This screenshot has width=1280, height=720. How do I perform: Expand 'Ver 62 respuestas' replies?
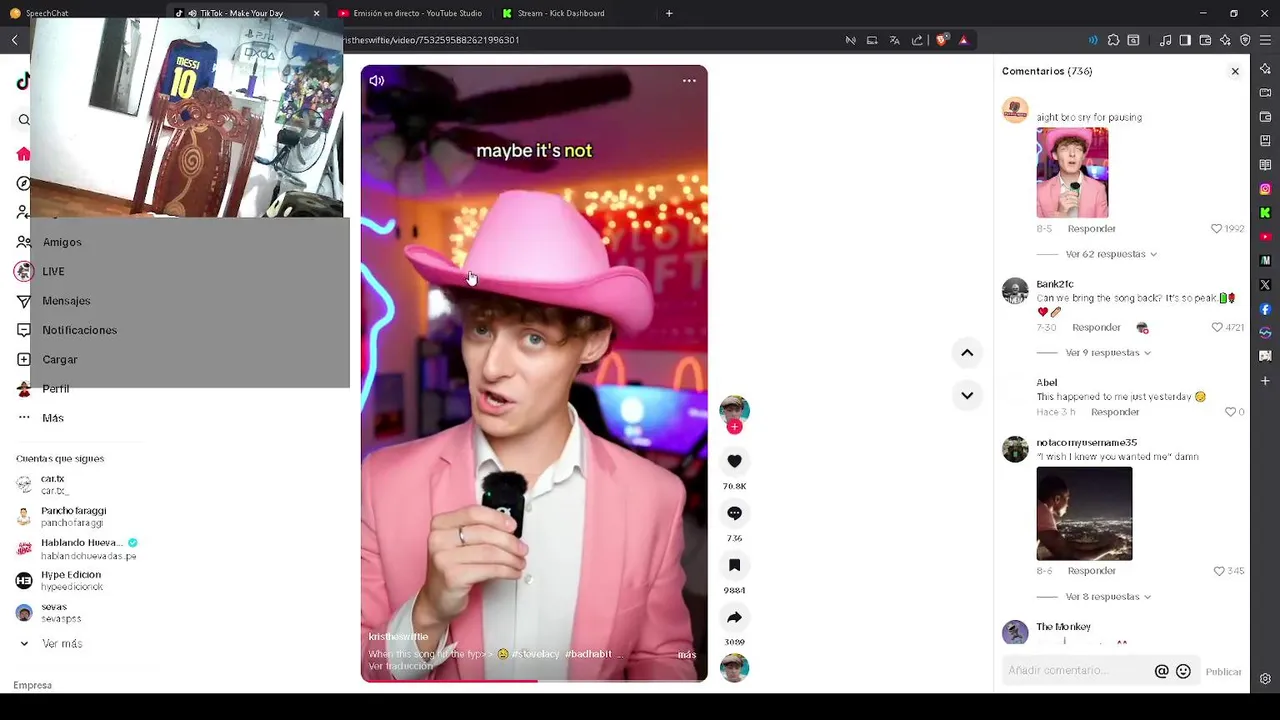(x=1111, y=254)
